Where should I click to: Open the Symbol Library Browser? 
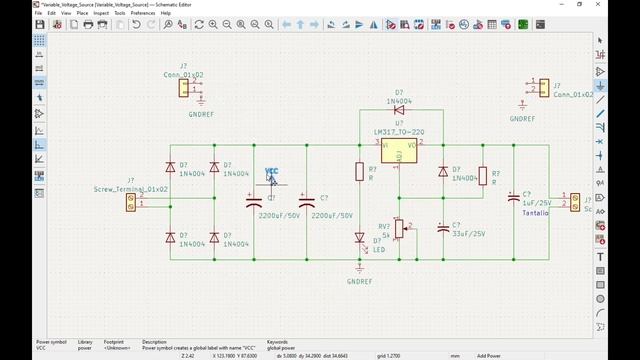point(405,24)
